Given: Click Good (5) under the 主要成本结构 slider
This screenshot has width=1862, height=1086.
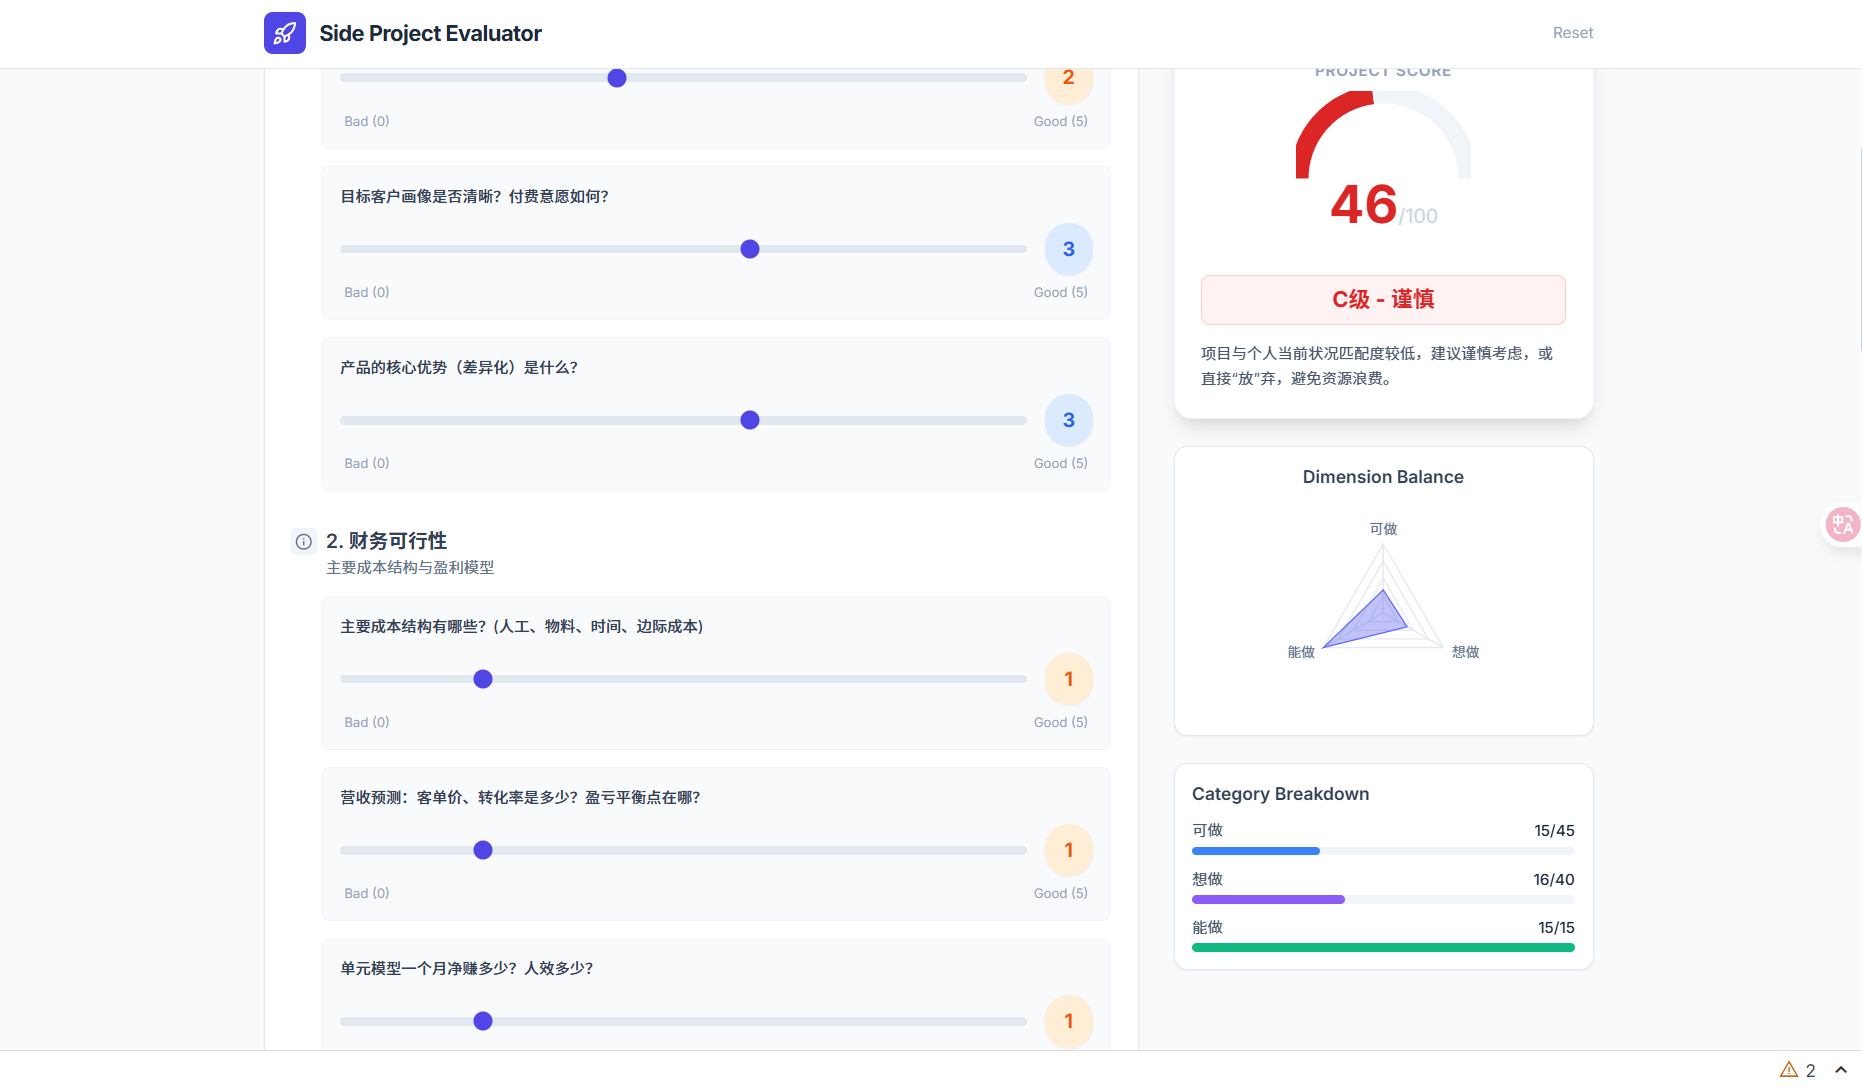Looking at the screenshot, I should 1061,722.
